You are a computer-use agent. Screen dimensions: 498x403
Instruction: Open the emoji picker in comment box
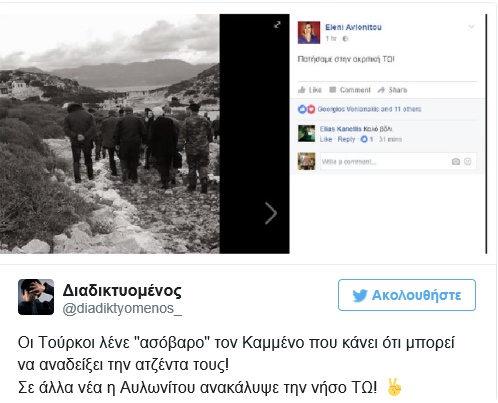coord(468,162)
